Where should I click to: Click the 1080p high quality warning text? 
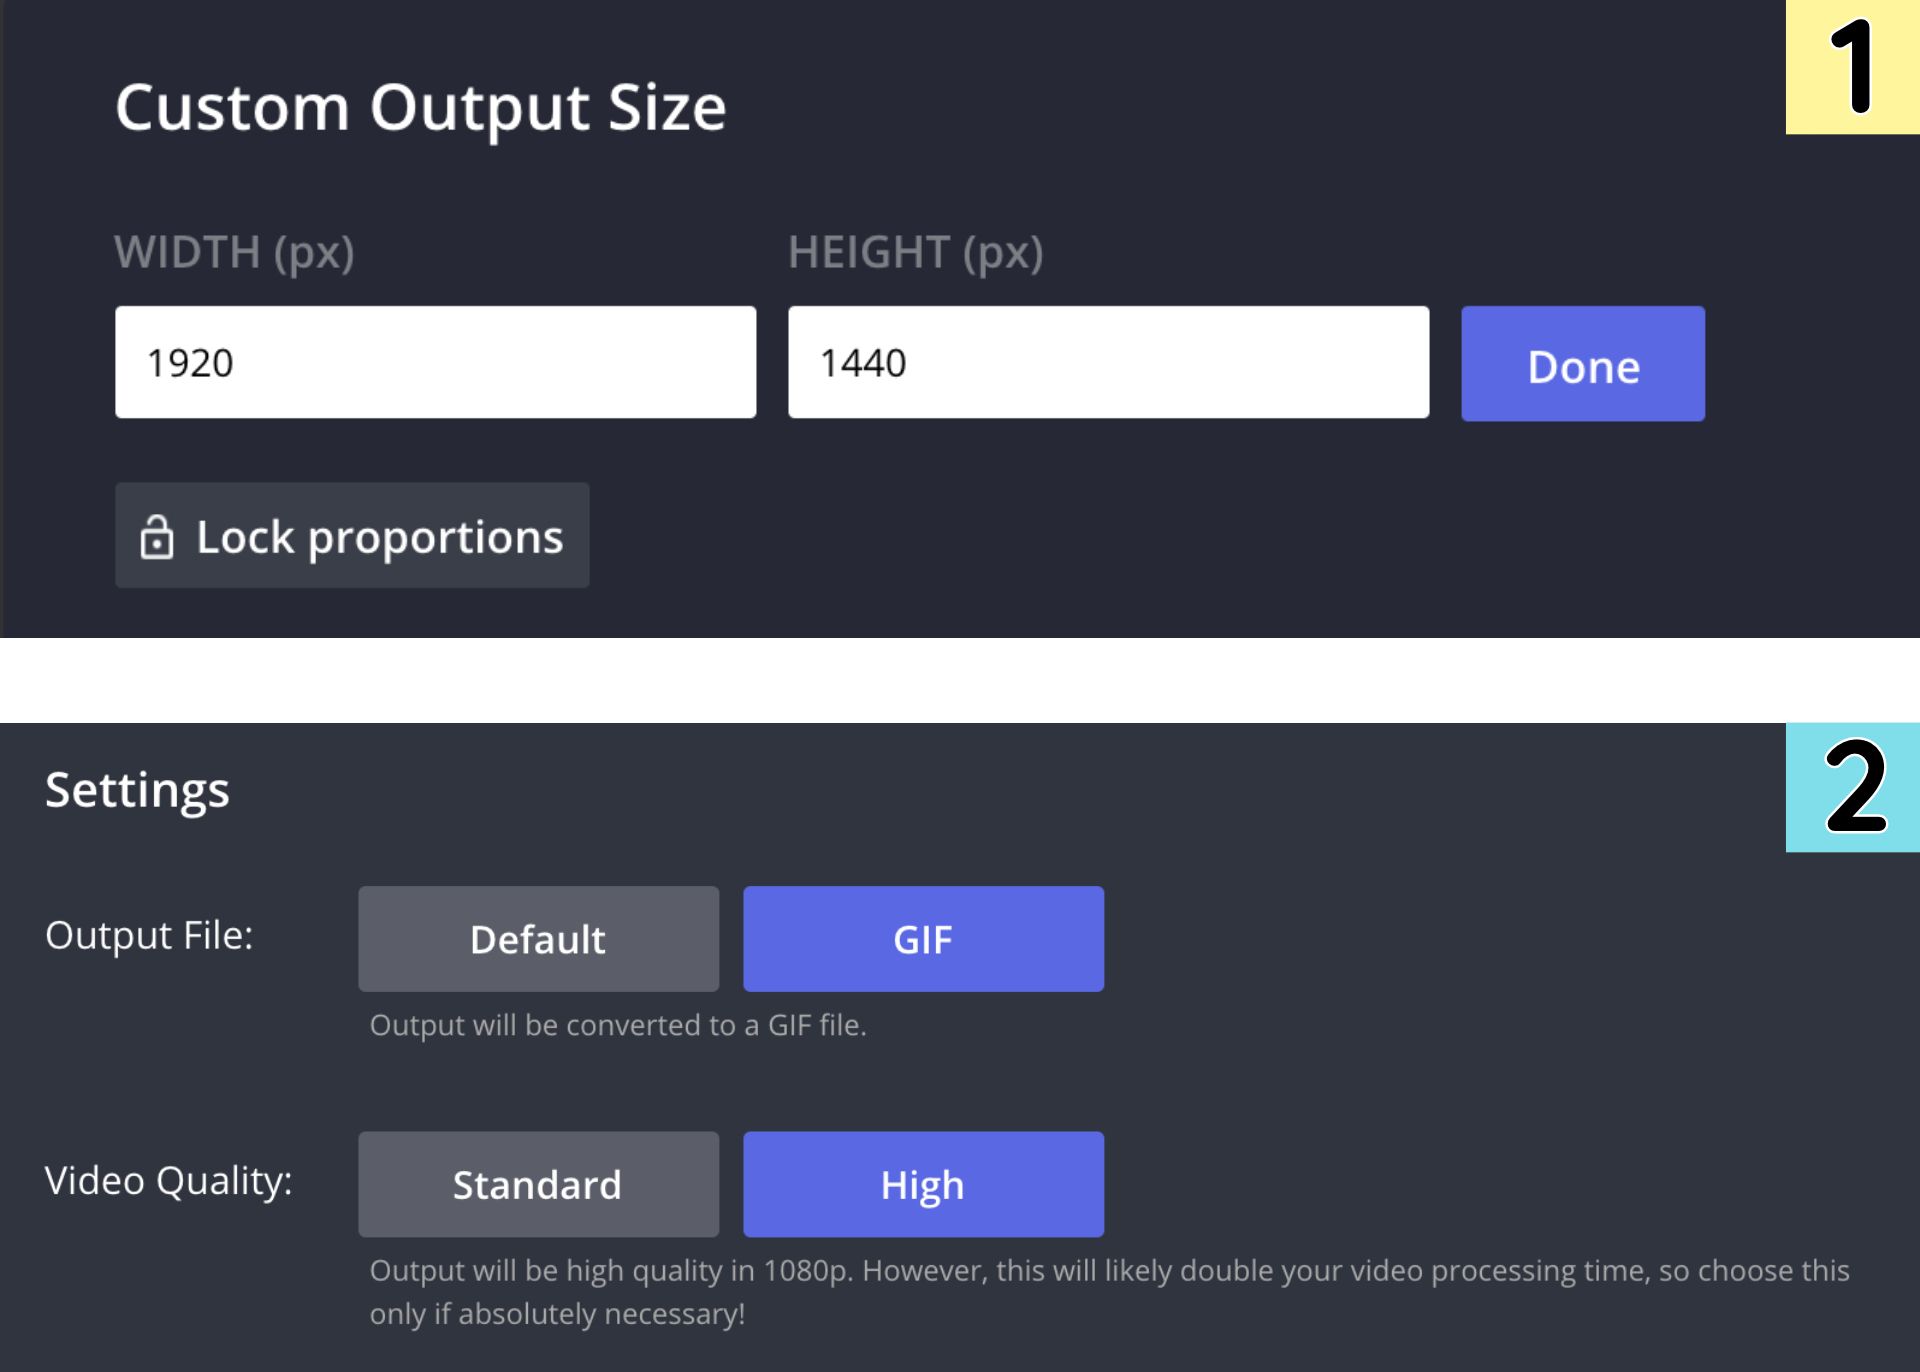[x=1109, y=1291]
